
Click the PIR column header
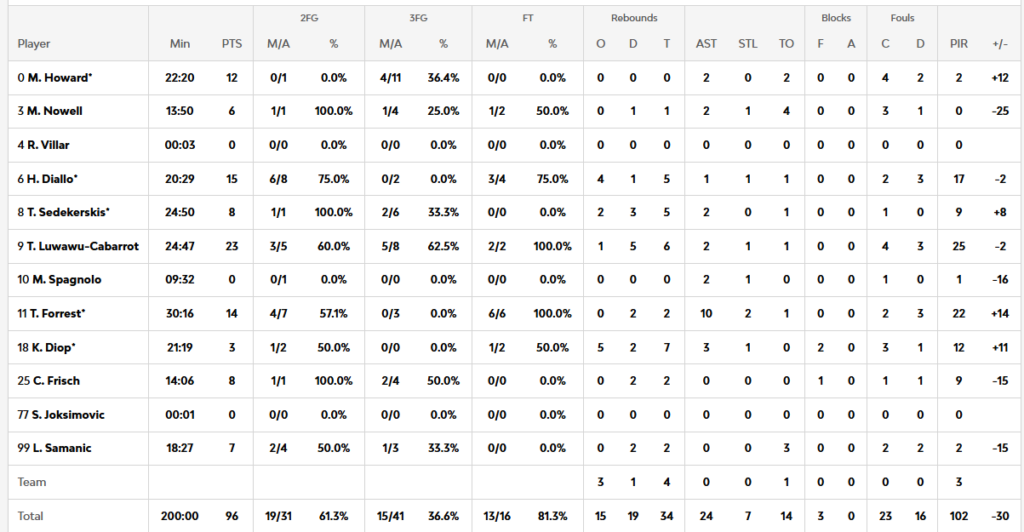point(959,44)
